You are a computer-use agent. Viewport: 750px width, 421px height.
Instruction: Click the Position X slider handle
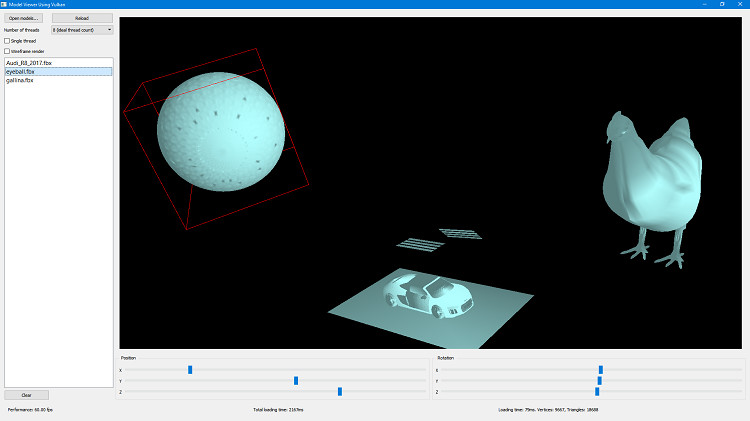[x=190, y=370]
